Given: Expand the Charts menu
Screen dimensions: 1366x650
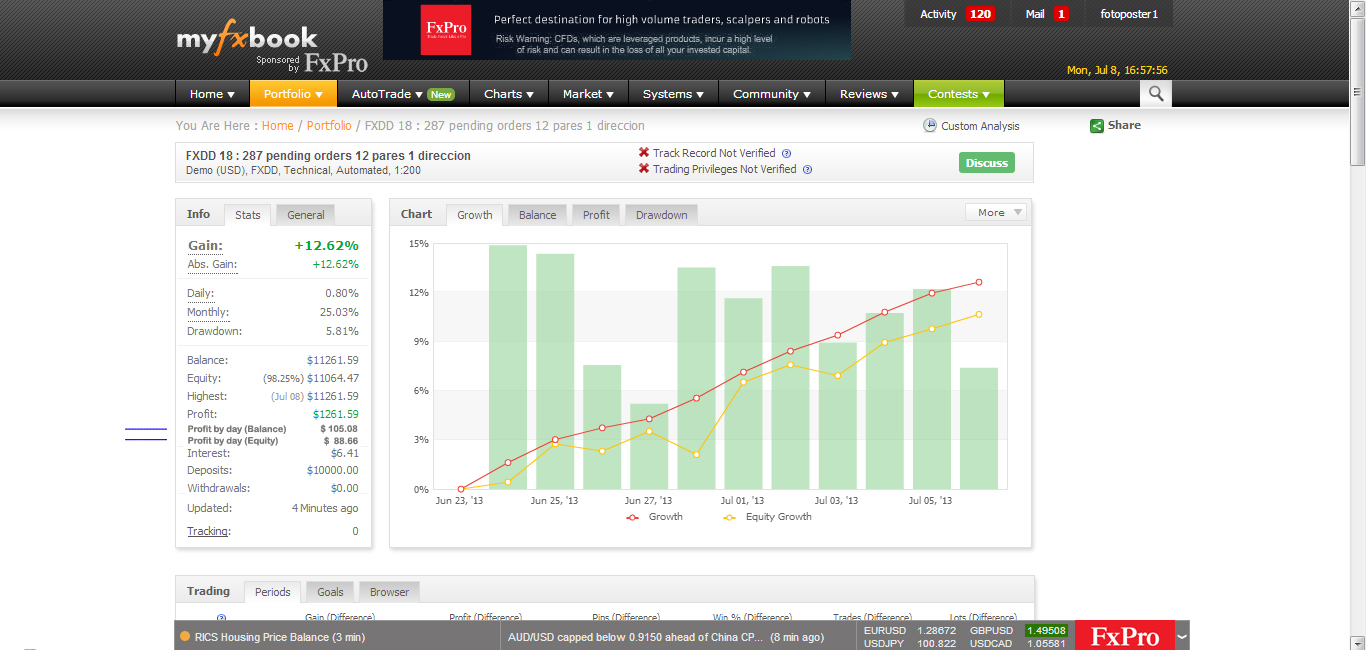Looking at the screenshot, I should (509, 94).
